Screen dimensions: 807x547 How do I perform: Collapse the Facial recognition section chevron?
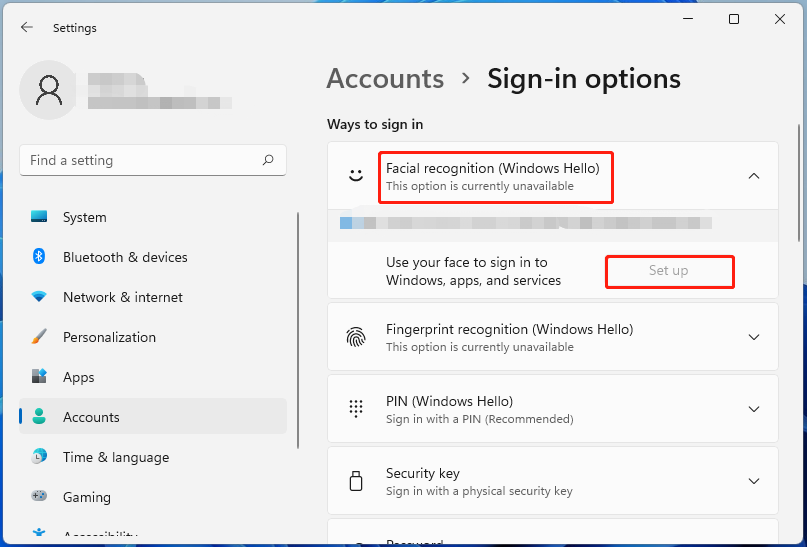(x=754, y=176)
